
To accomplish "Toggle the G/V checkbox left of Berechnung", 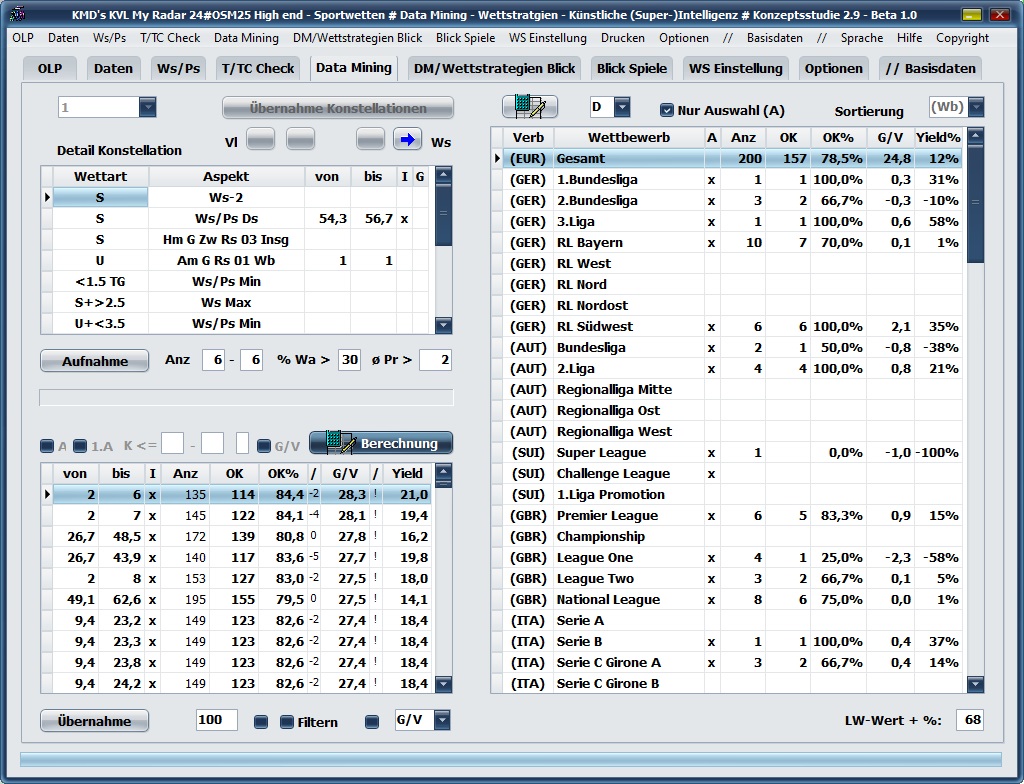I will (264, 446).
